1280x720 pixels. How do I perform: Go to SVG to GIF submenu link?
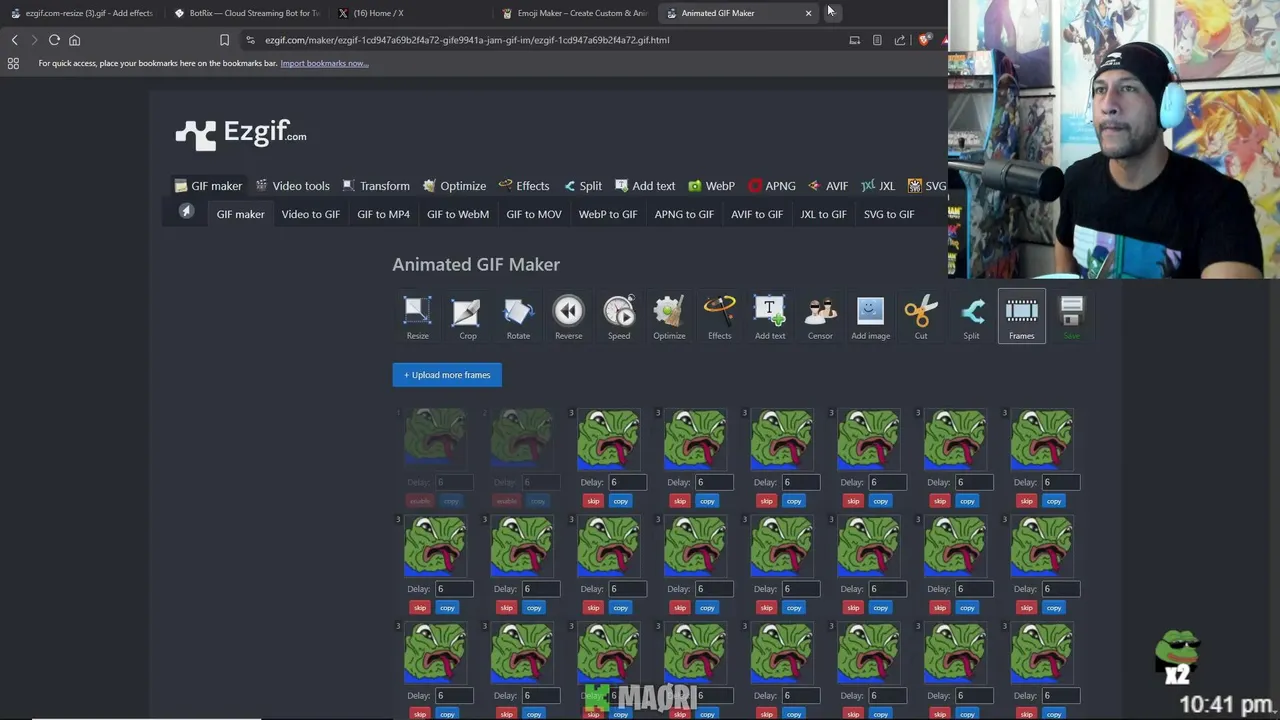(x=889, y=214)
